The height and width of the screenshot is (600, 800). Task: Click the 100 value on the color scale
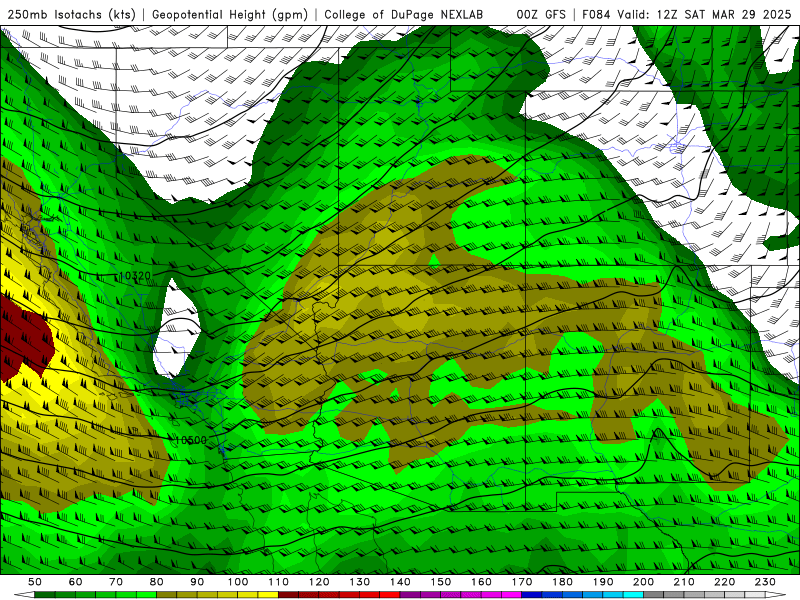click(x=238, y=582)
